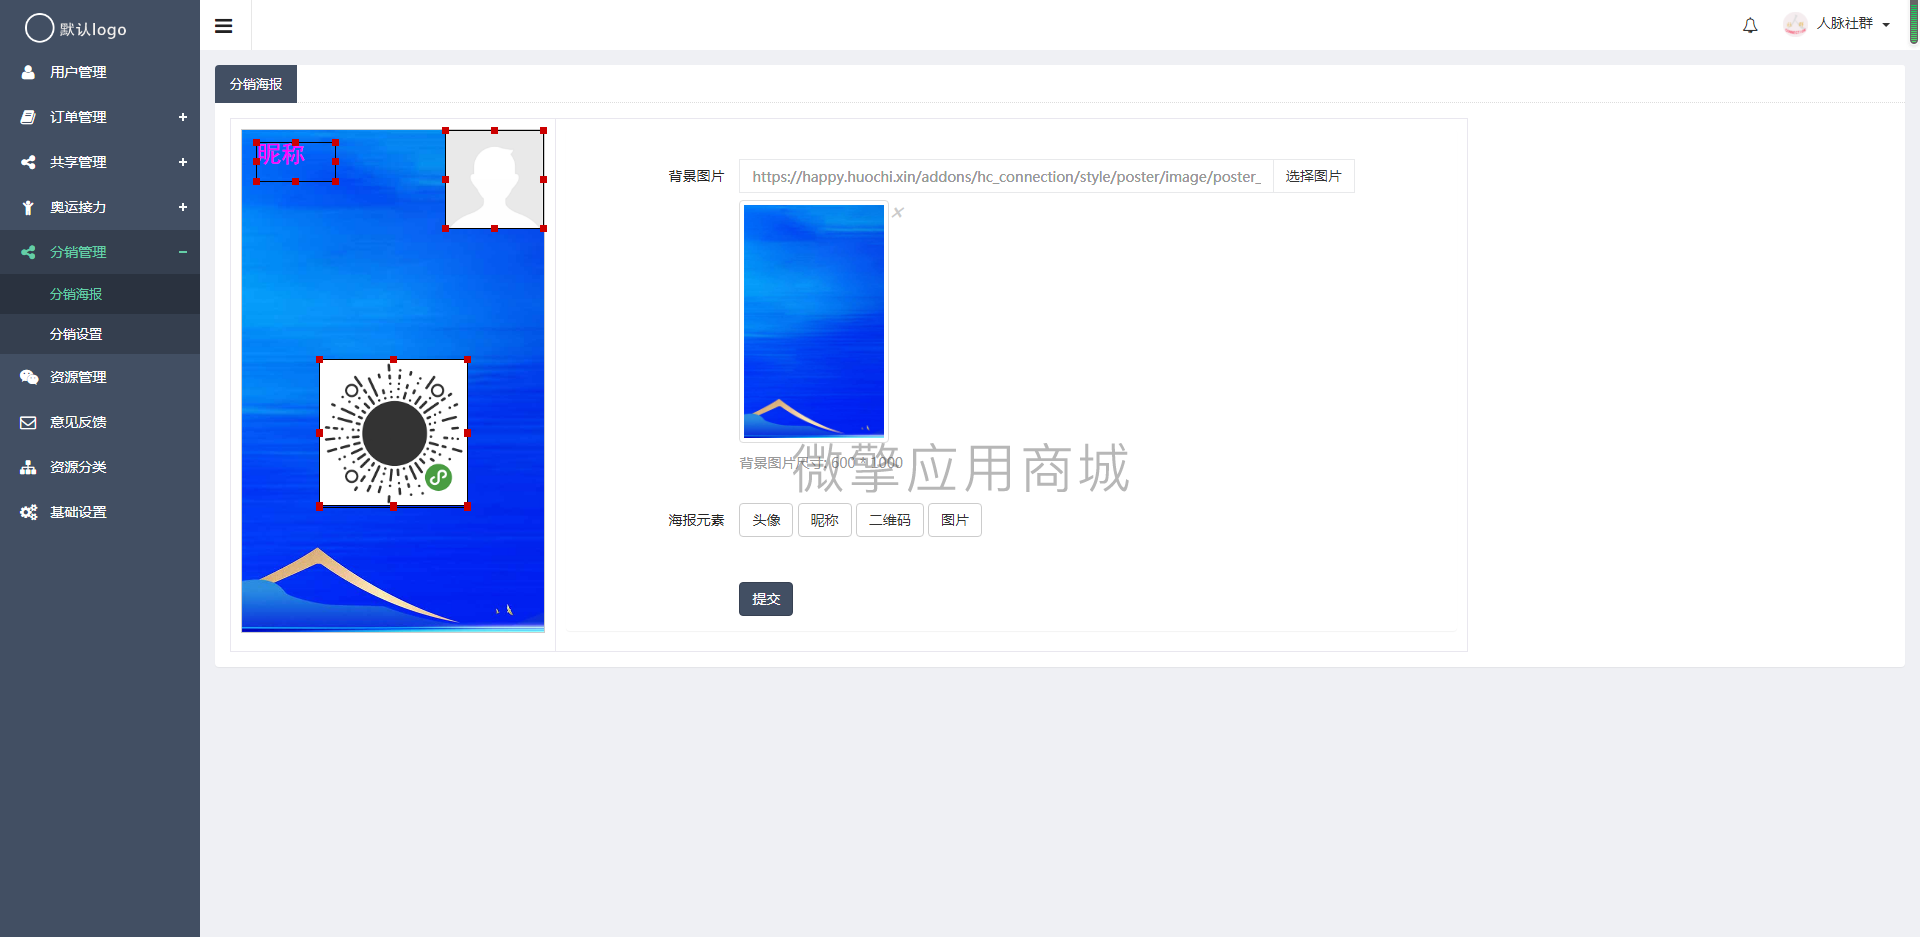Screen dimensions: 1920x937
Task: Open 用户管理 menu item
Action: click(100, 72)
